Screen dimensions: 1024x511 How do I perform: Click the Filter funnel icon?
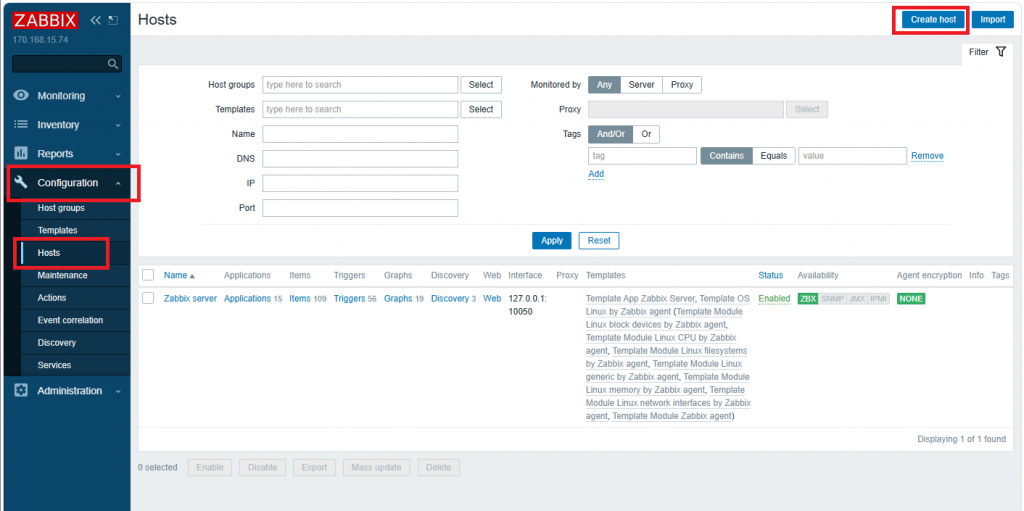click(x=1000, y=52)
